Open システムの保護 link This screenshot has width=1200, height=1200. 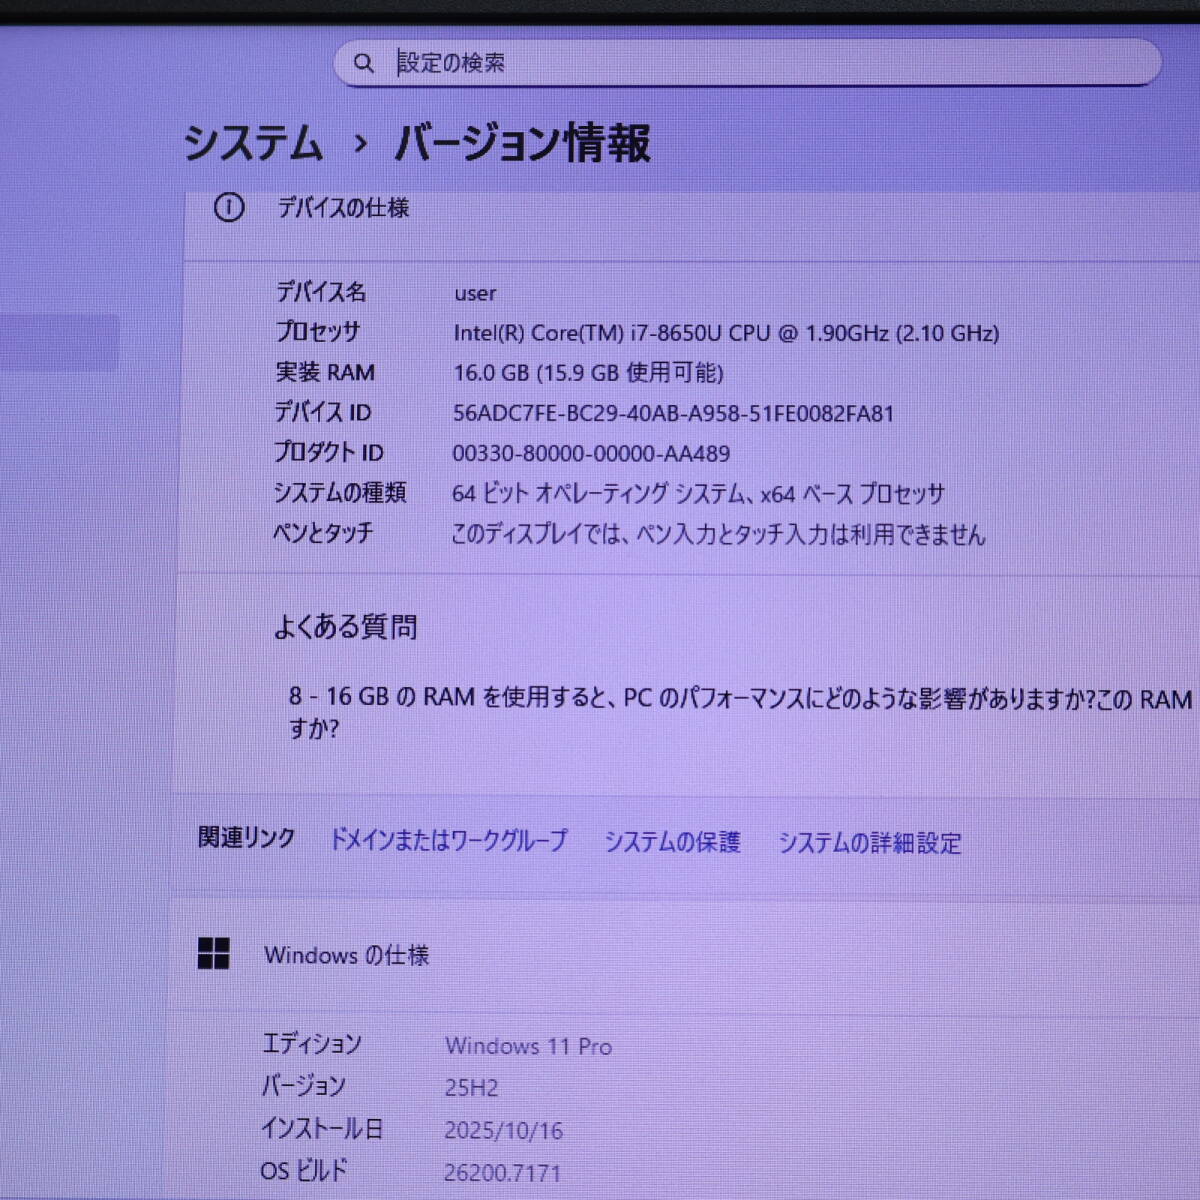(x=672, y=842)
